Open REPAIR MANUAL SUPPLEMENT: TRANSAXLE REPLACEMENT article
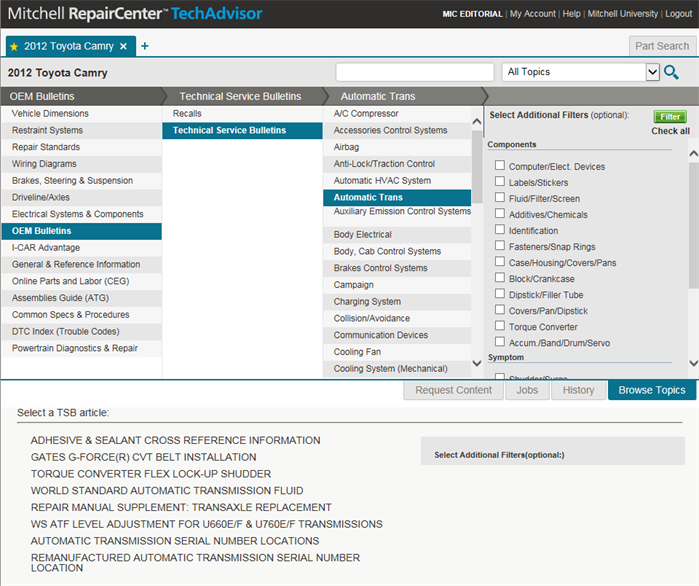699x586 pixels. (181, 508)
